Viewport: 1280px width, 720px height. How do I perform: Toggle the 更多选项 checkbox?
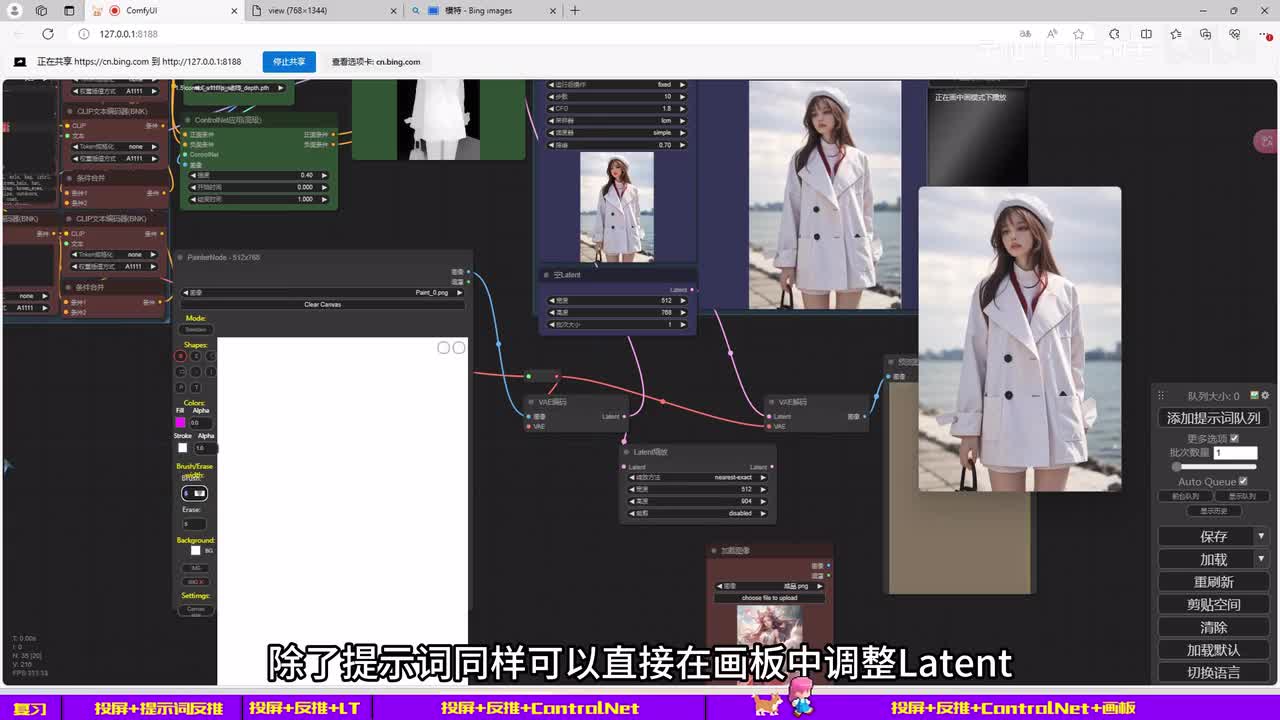click(1234, 438)
